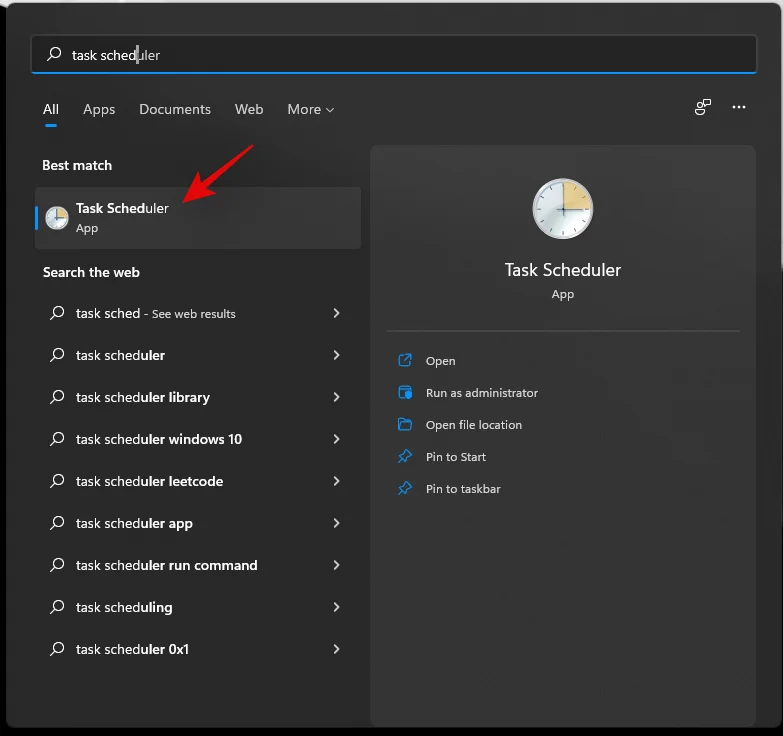Expand the 'task scheduler windows 10' chevron
The image size is (783, 736).
coord(336,439)
